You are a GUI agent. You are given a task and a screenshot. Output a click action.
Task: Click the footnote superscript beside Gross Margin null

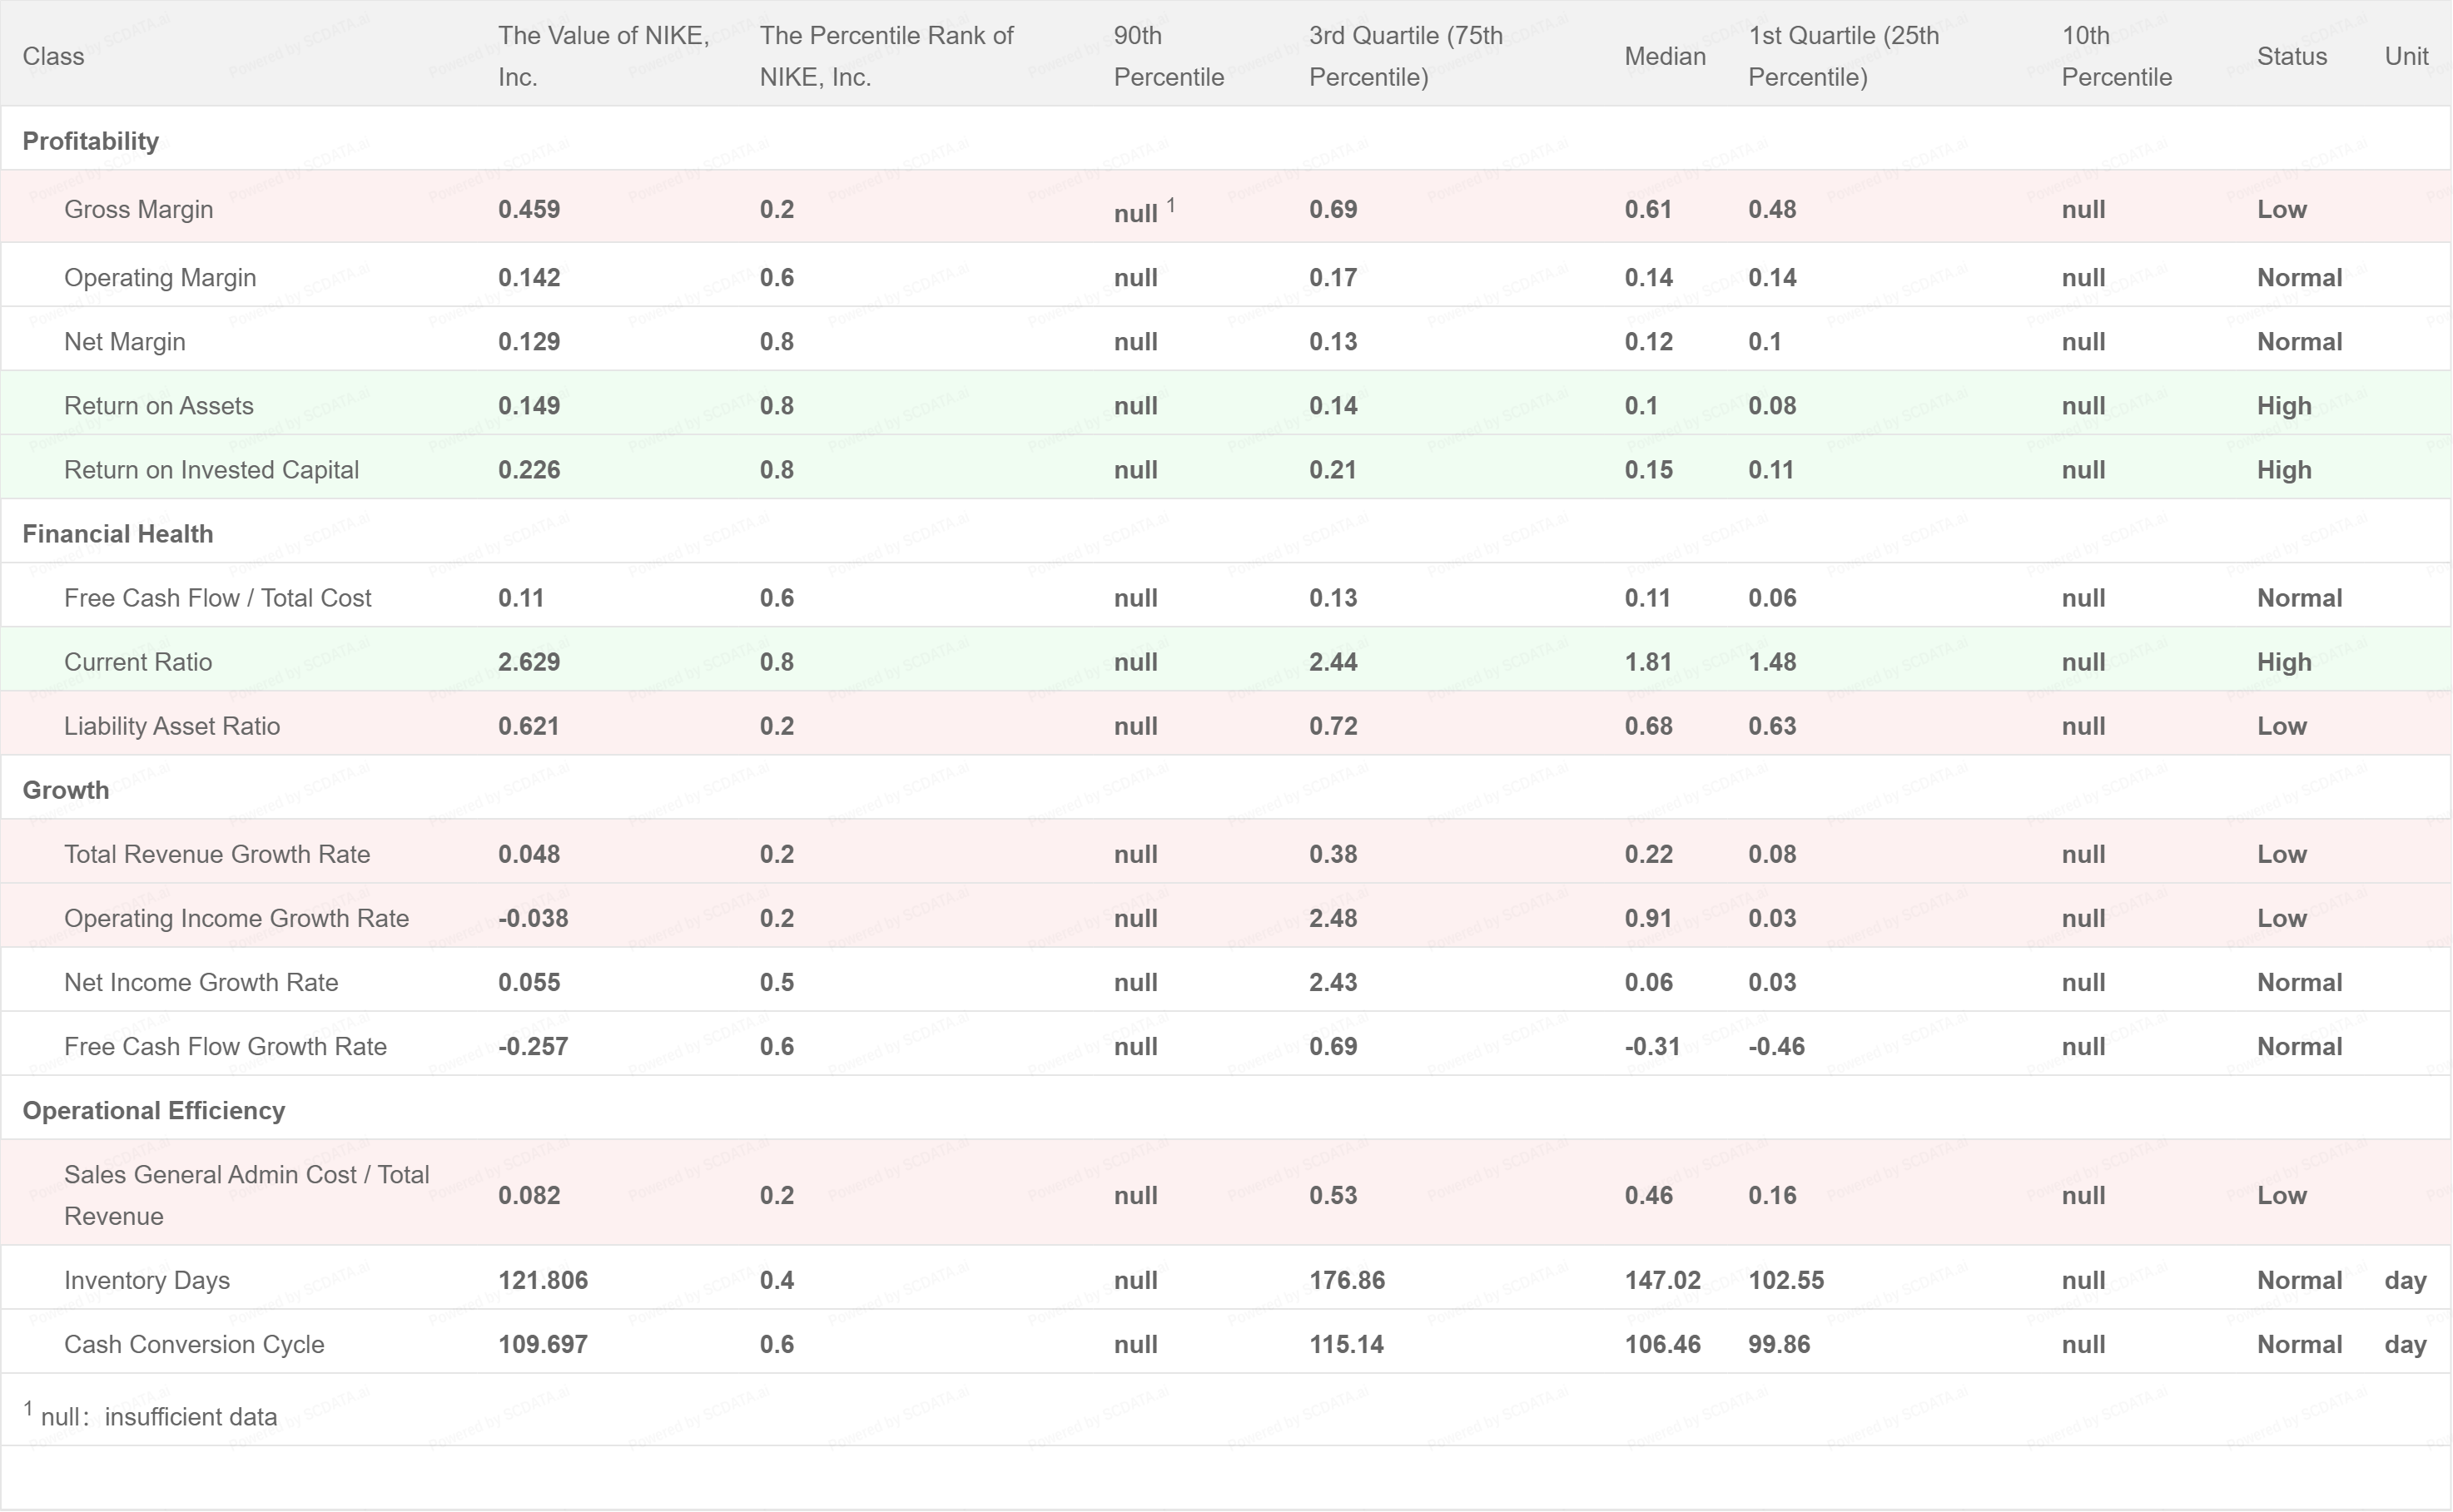pos(1171,204)
